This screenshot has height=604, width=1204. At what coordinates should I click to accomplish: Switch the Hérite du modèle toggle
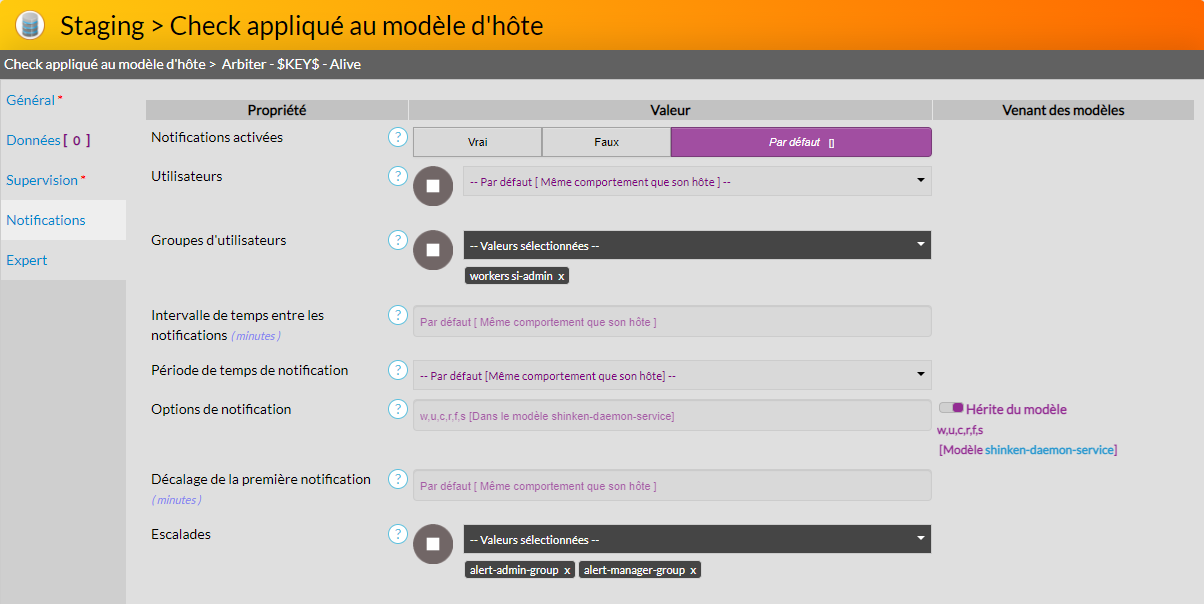click(951, 408)
